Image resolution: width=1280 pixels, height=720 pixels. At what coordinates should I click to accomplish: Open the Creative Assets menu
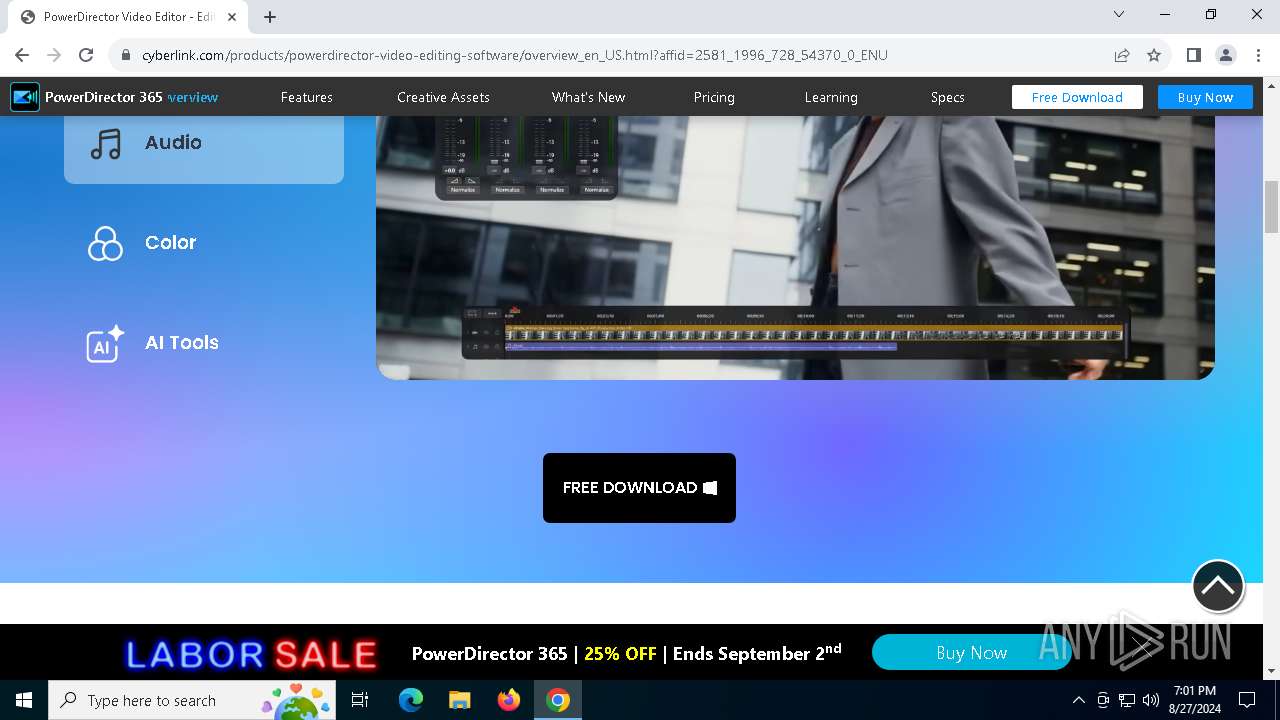(443, 97)
